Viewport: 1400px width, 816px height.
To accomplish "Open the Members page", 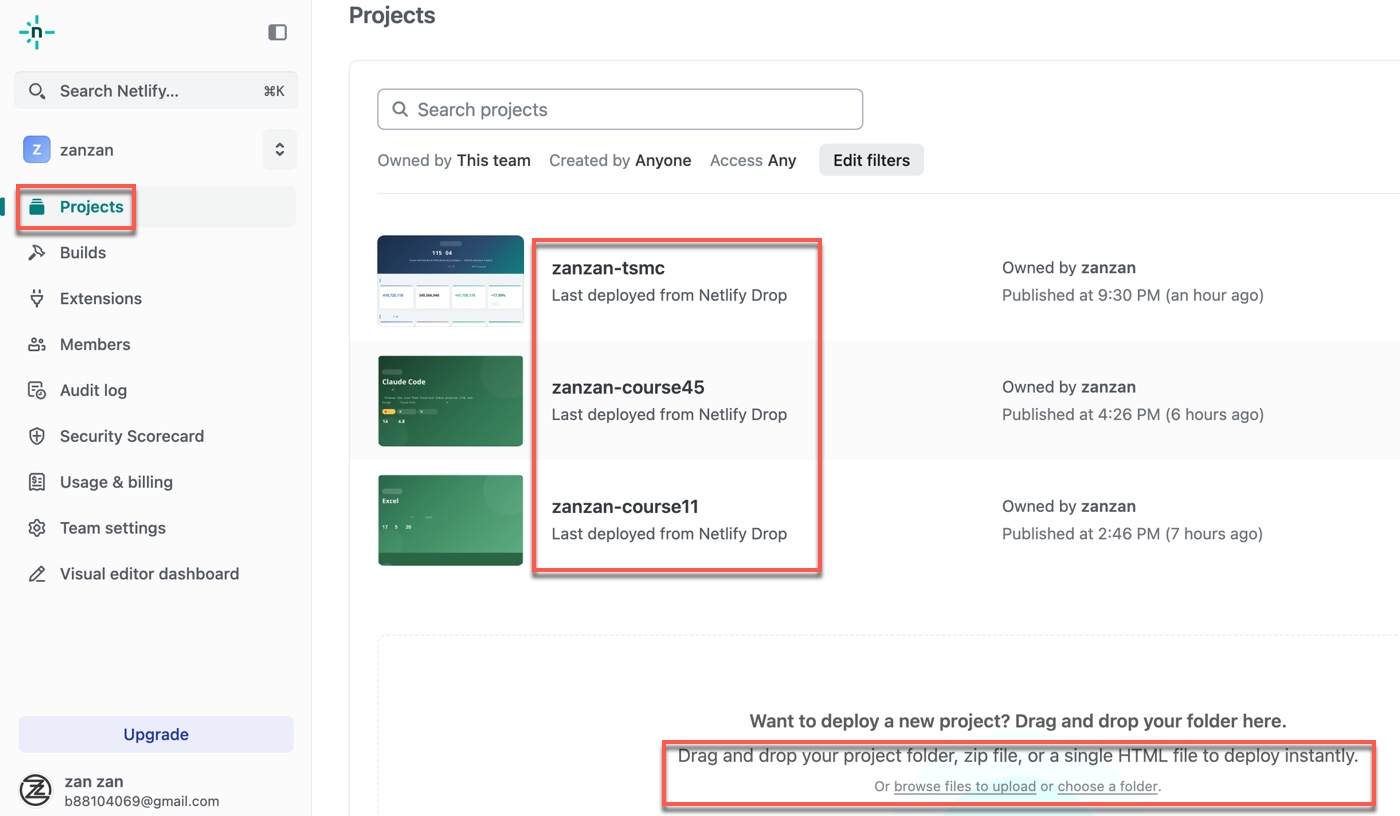I will point(155,345).
